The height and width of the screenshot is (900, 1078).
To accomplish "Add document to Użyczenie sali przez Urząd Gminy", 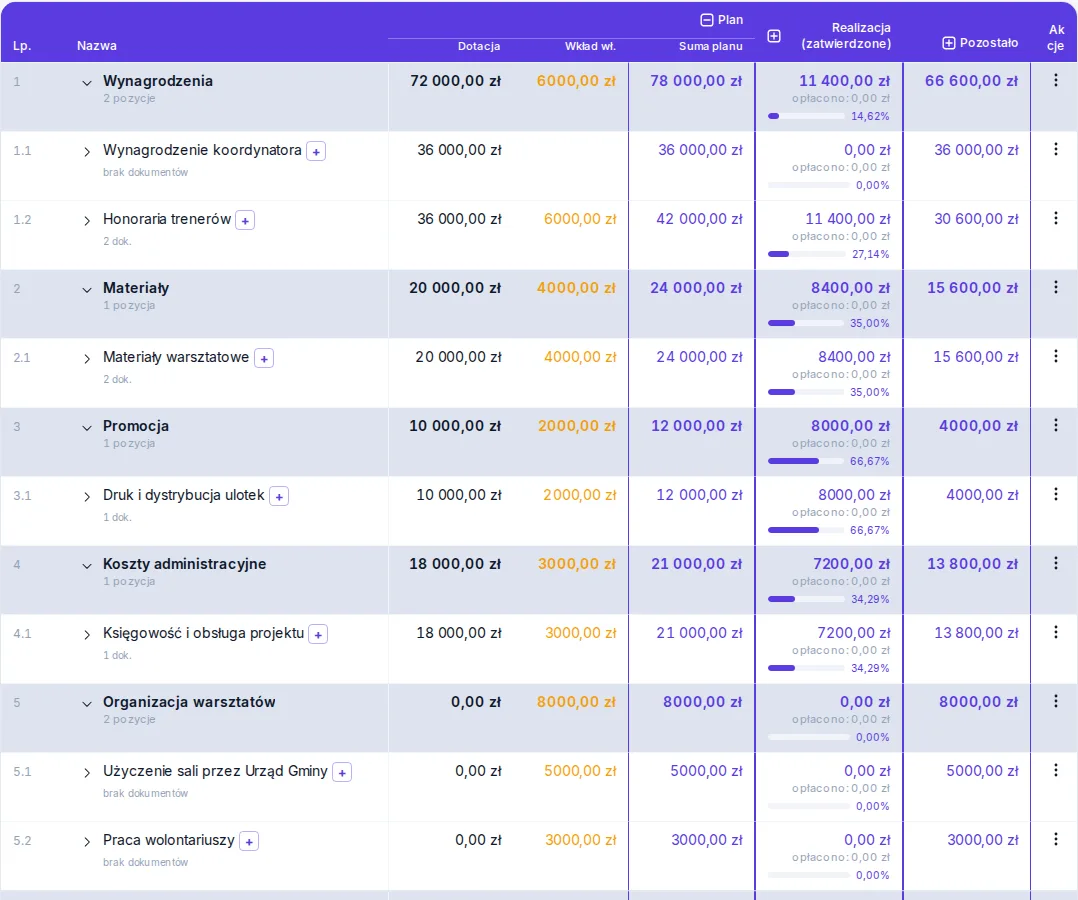I will [342, 773].
